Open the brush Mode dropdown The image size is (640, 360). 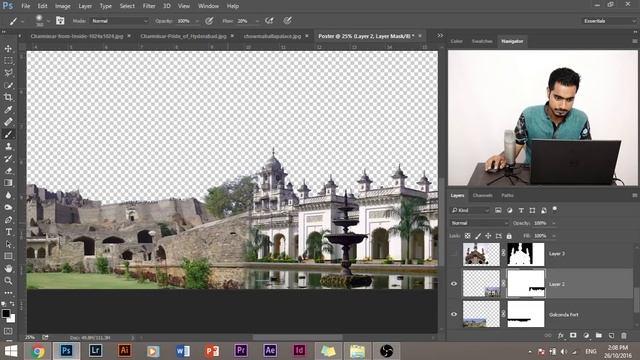coord(120,20)
